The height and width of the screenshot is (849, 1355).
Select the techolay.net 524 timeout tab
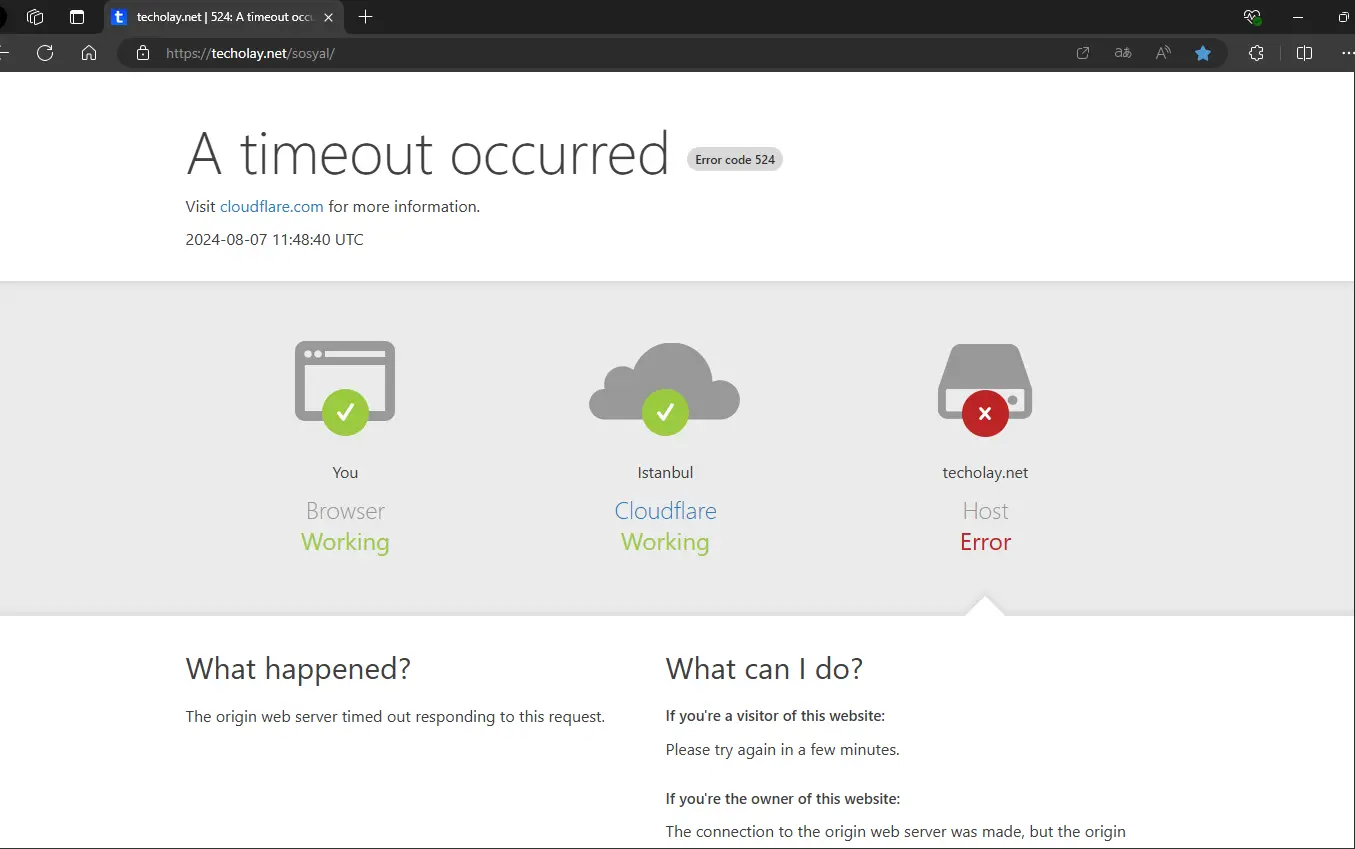click(225, 17)
